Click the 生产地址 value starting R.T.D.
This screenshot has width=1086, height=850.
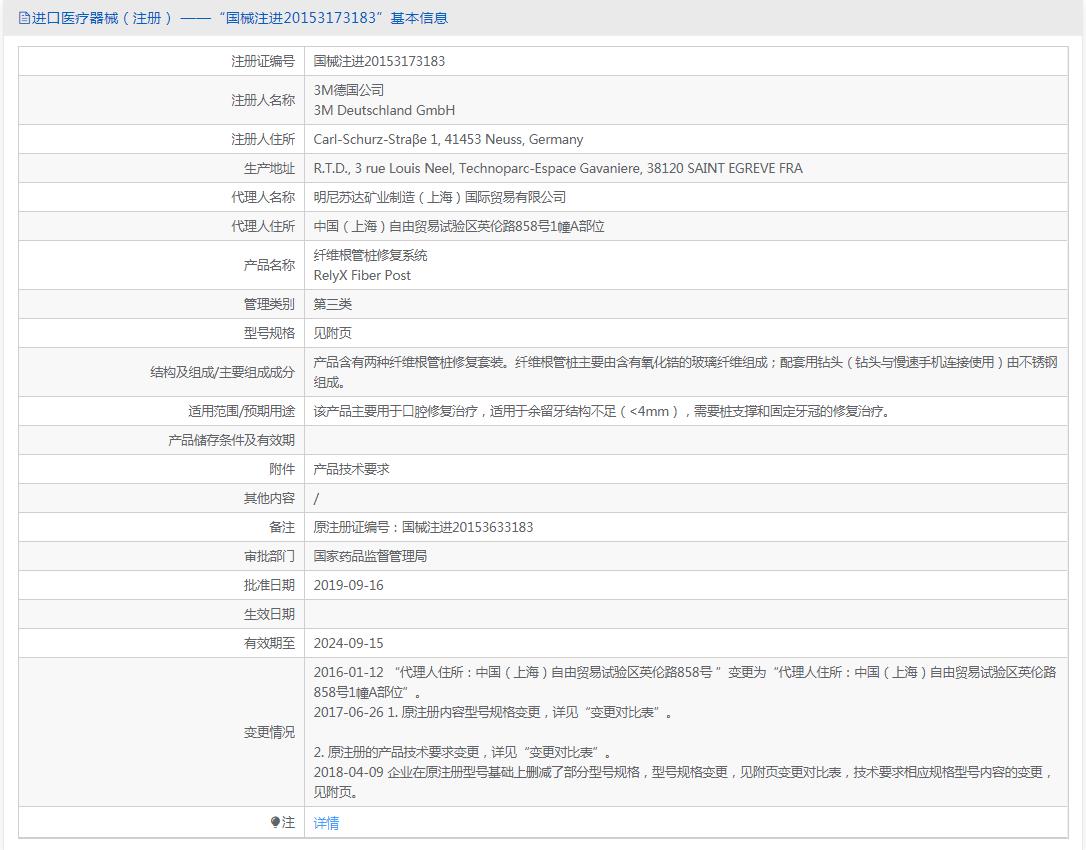click(558, 168)
